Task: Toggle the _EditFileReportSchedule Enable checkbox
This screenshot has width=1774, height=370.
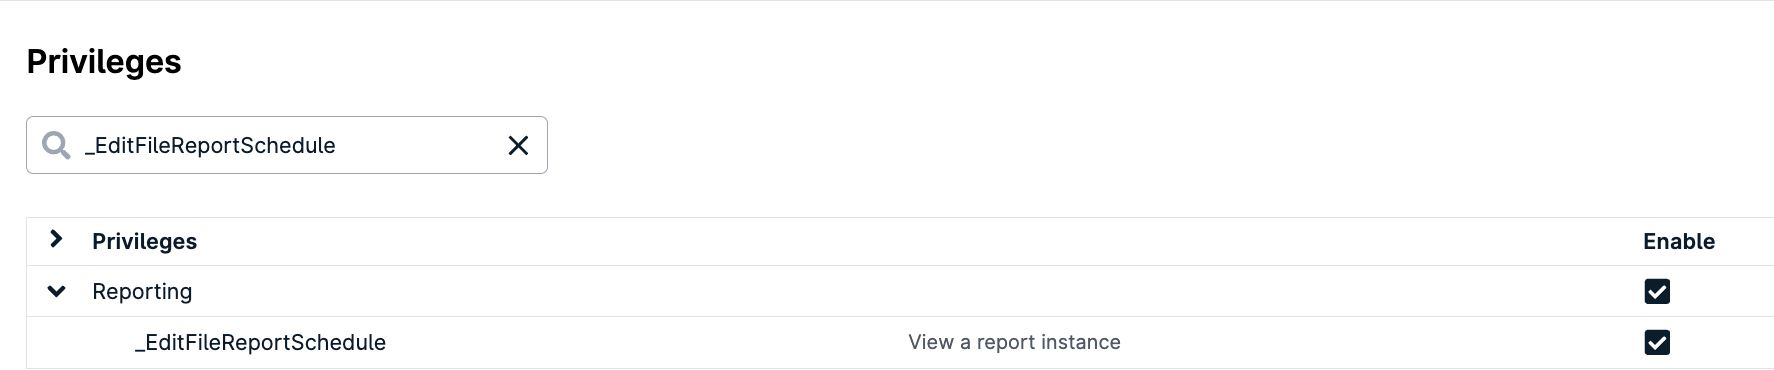Action: [1657, 342]
